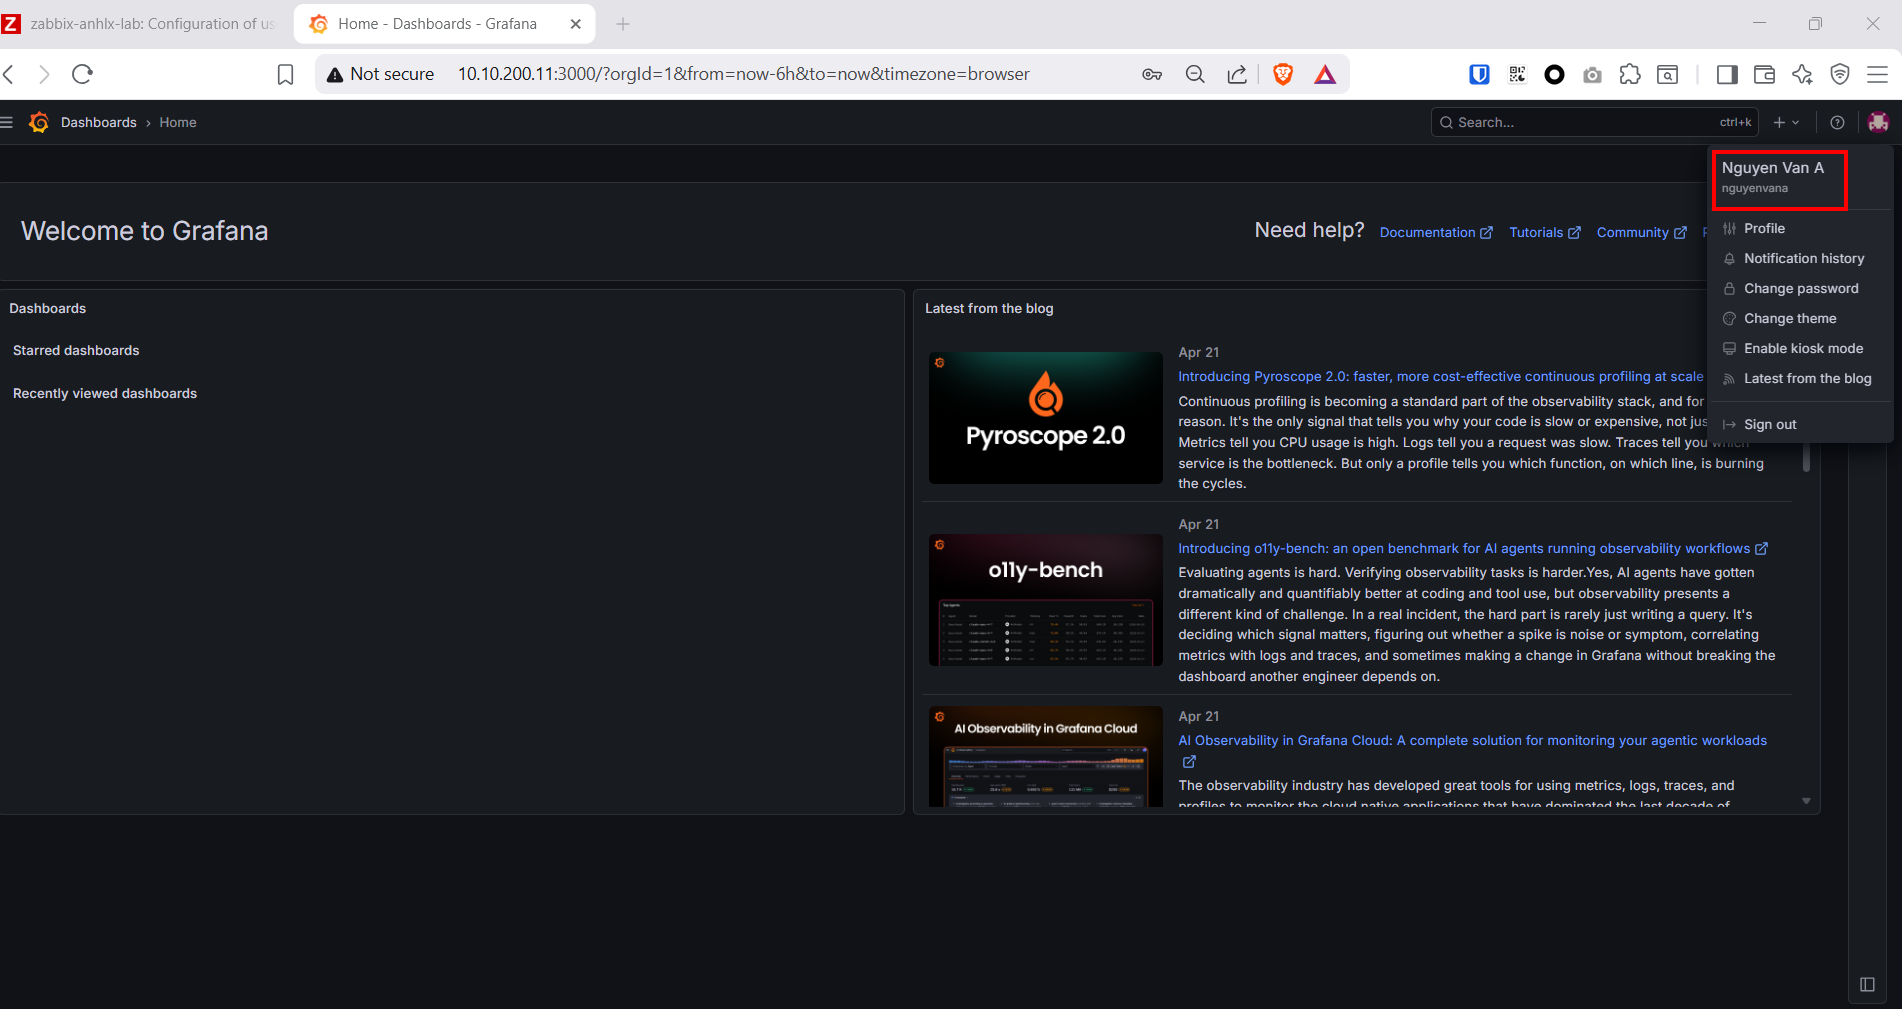
Task: Select Change password in user menu
Action: pyautogui.click(x=1801, y=288)
